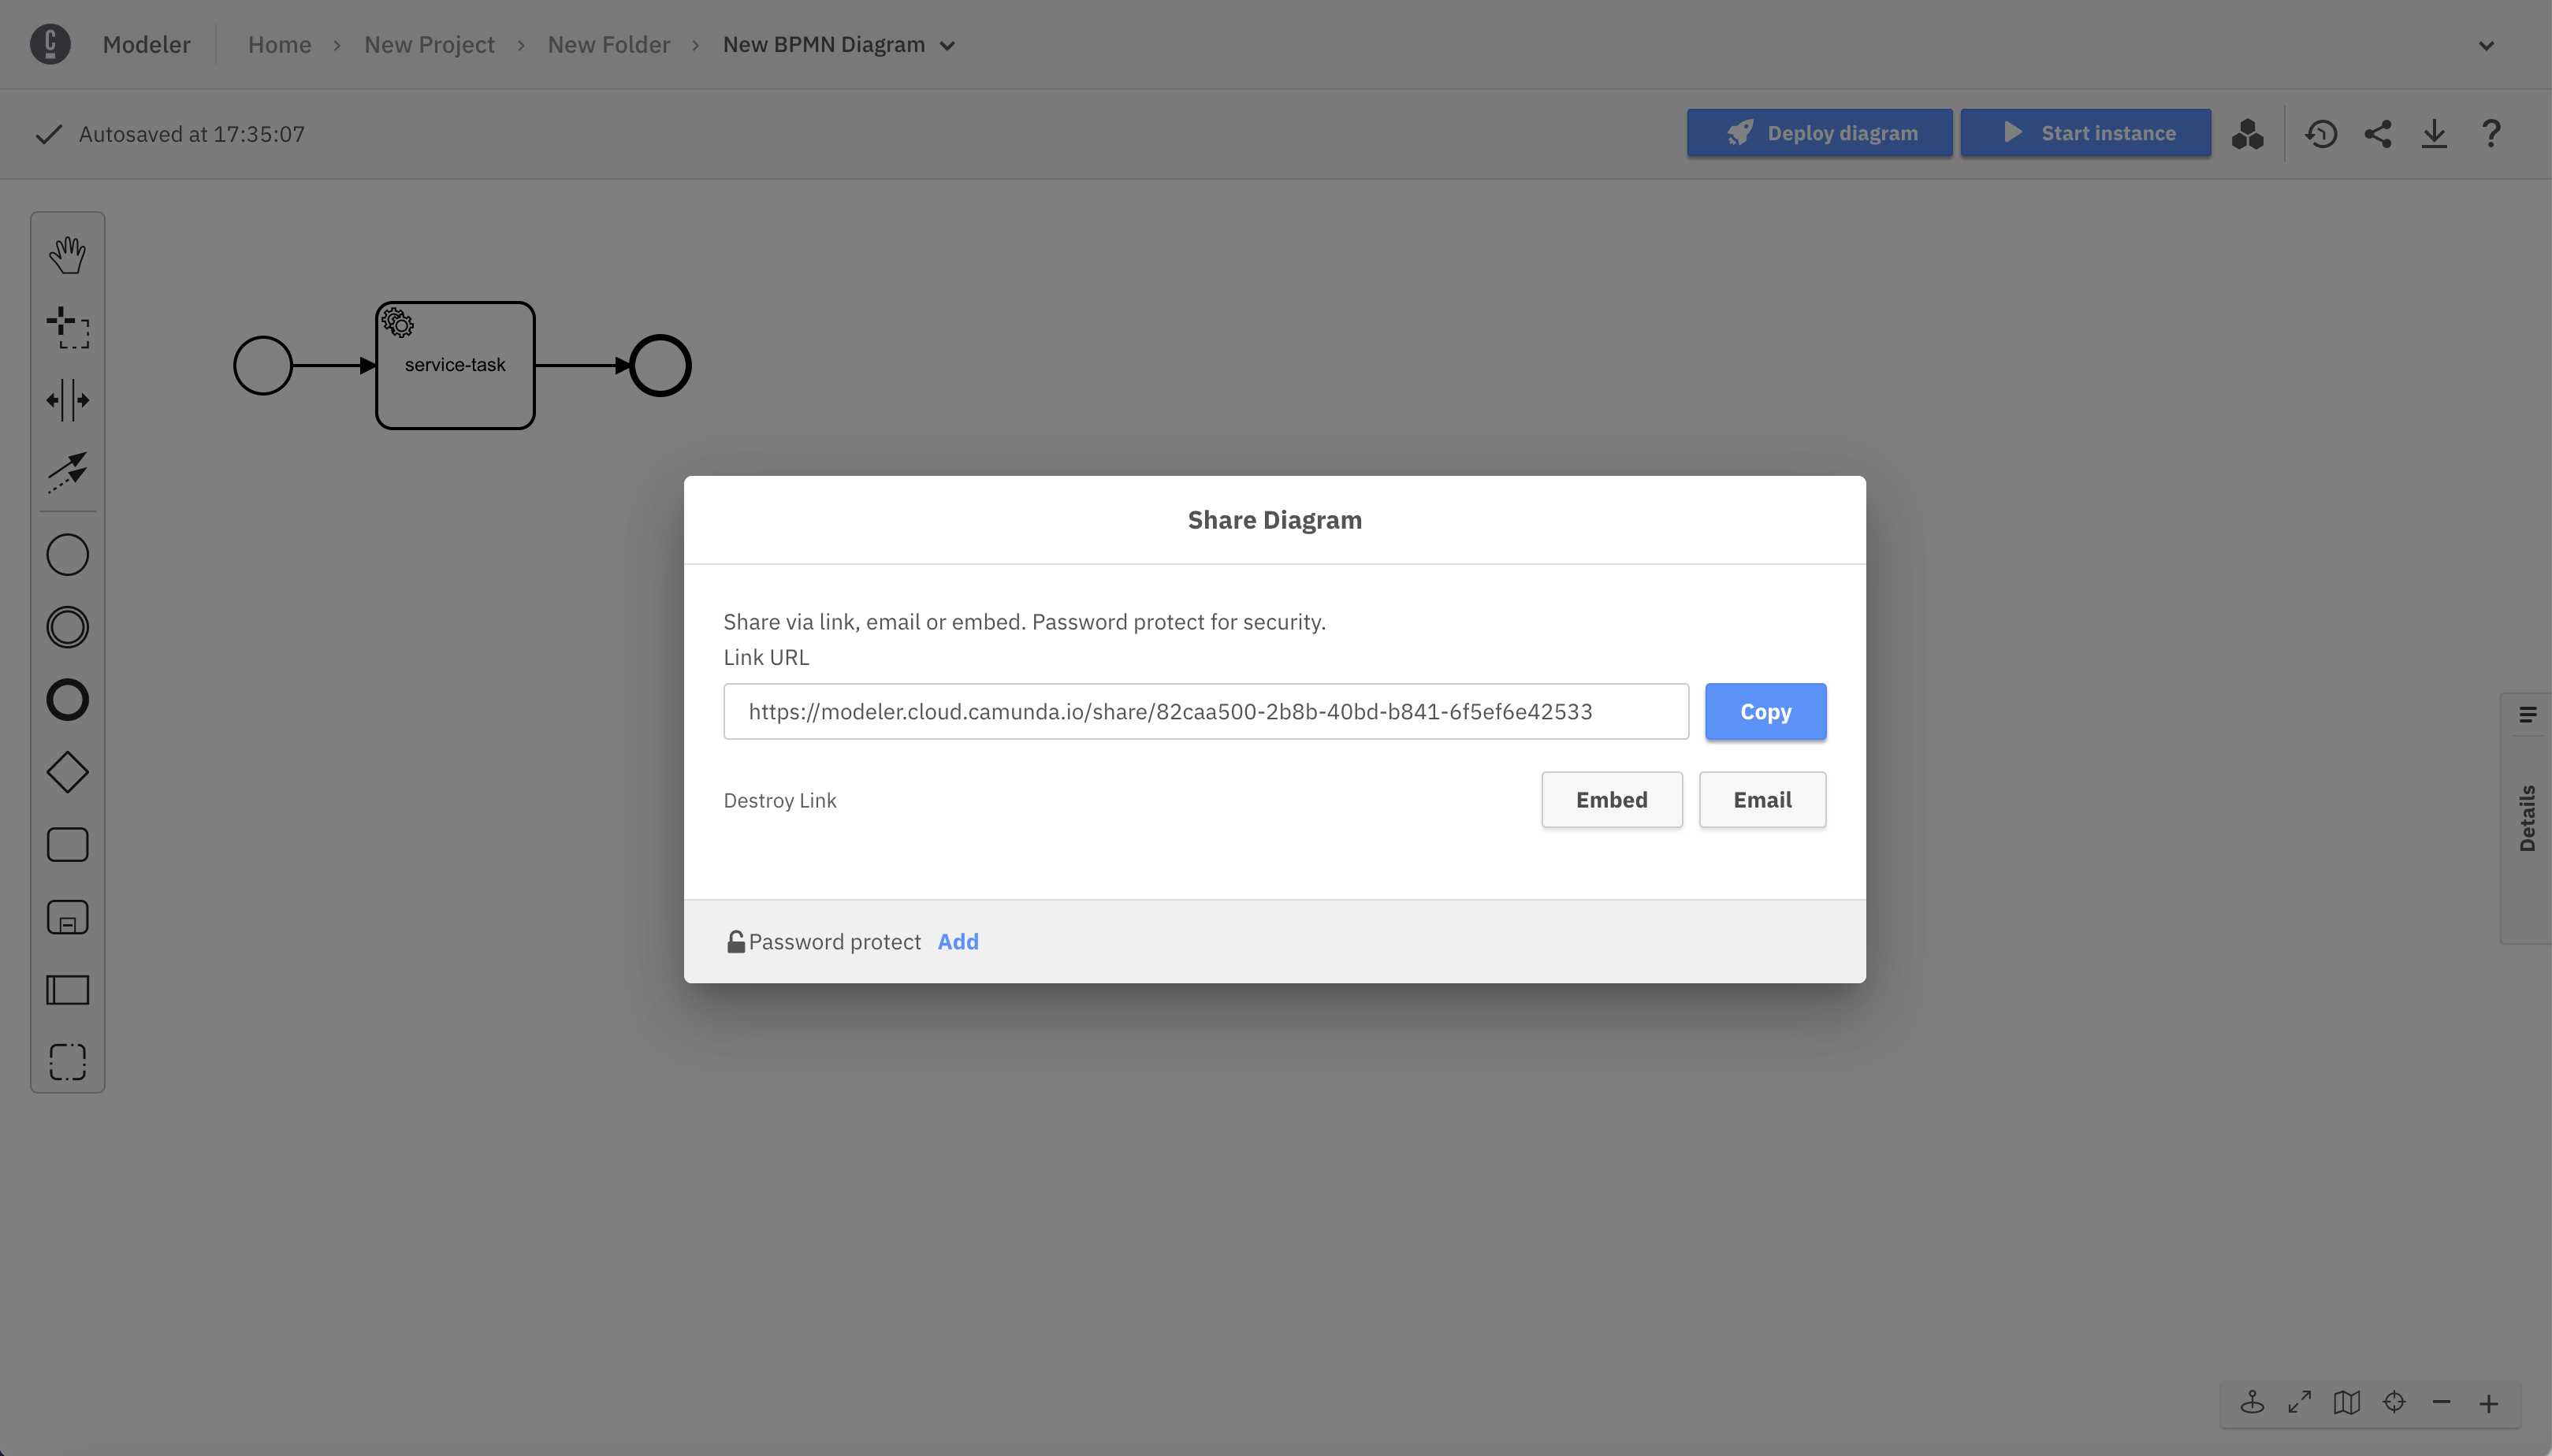The image size is (2552, 1456).
Task: Expand the Details side panel
Action: pos(2527,816)
